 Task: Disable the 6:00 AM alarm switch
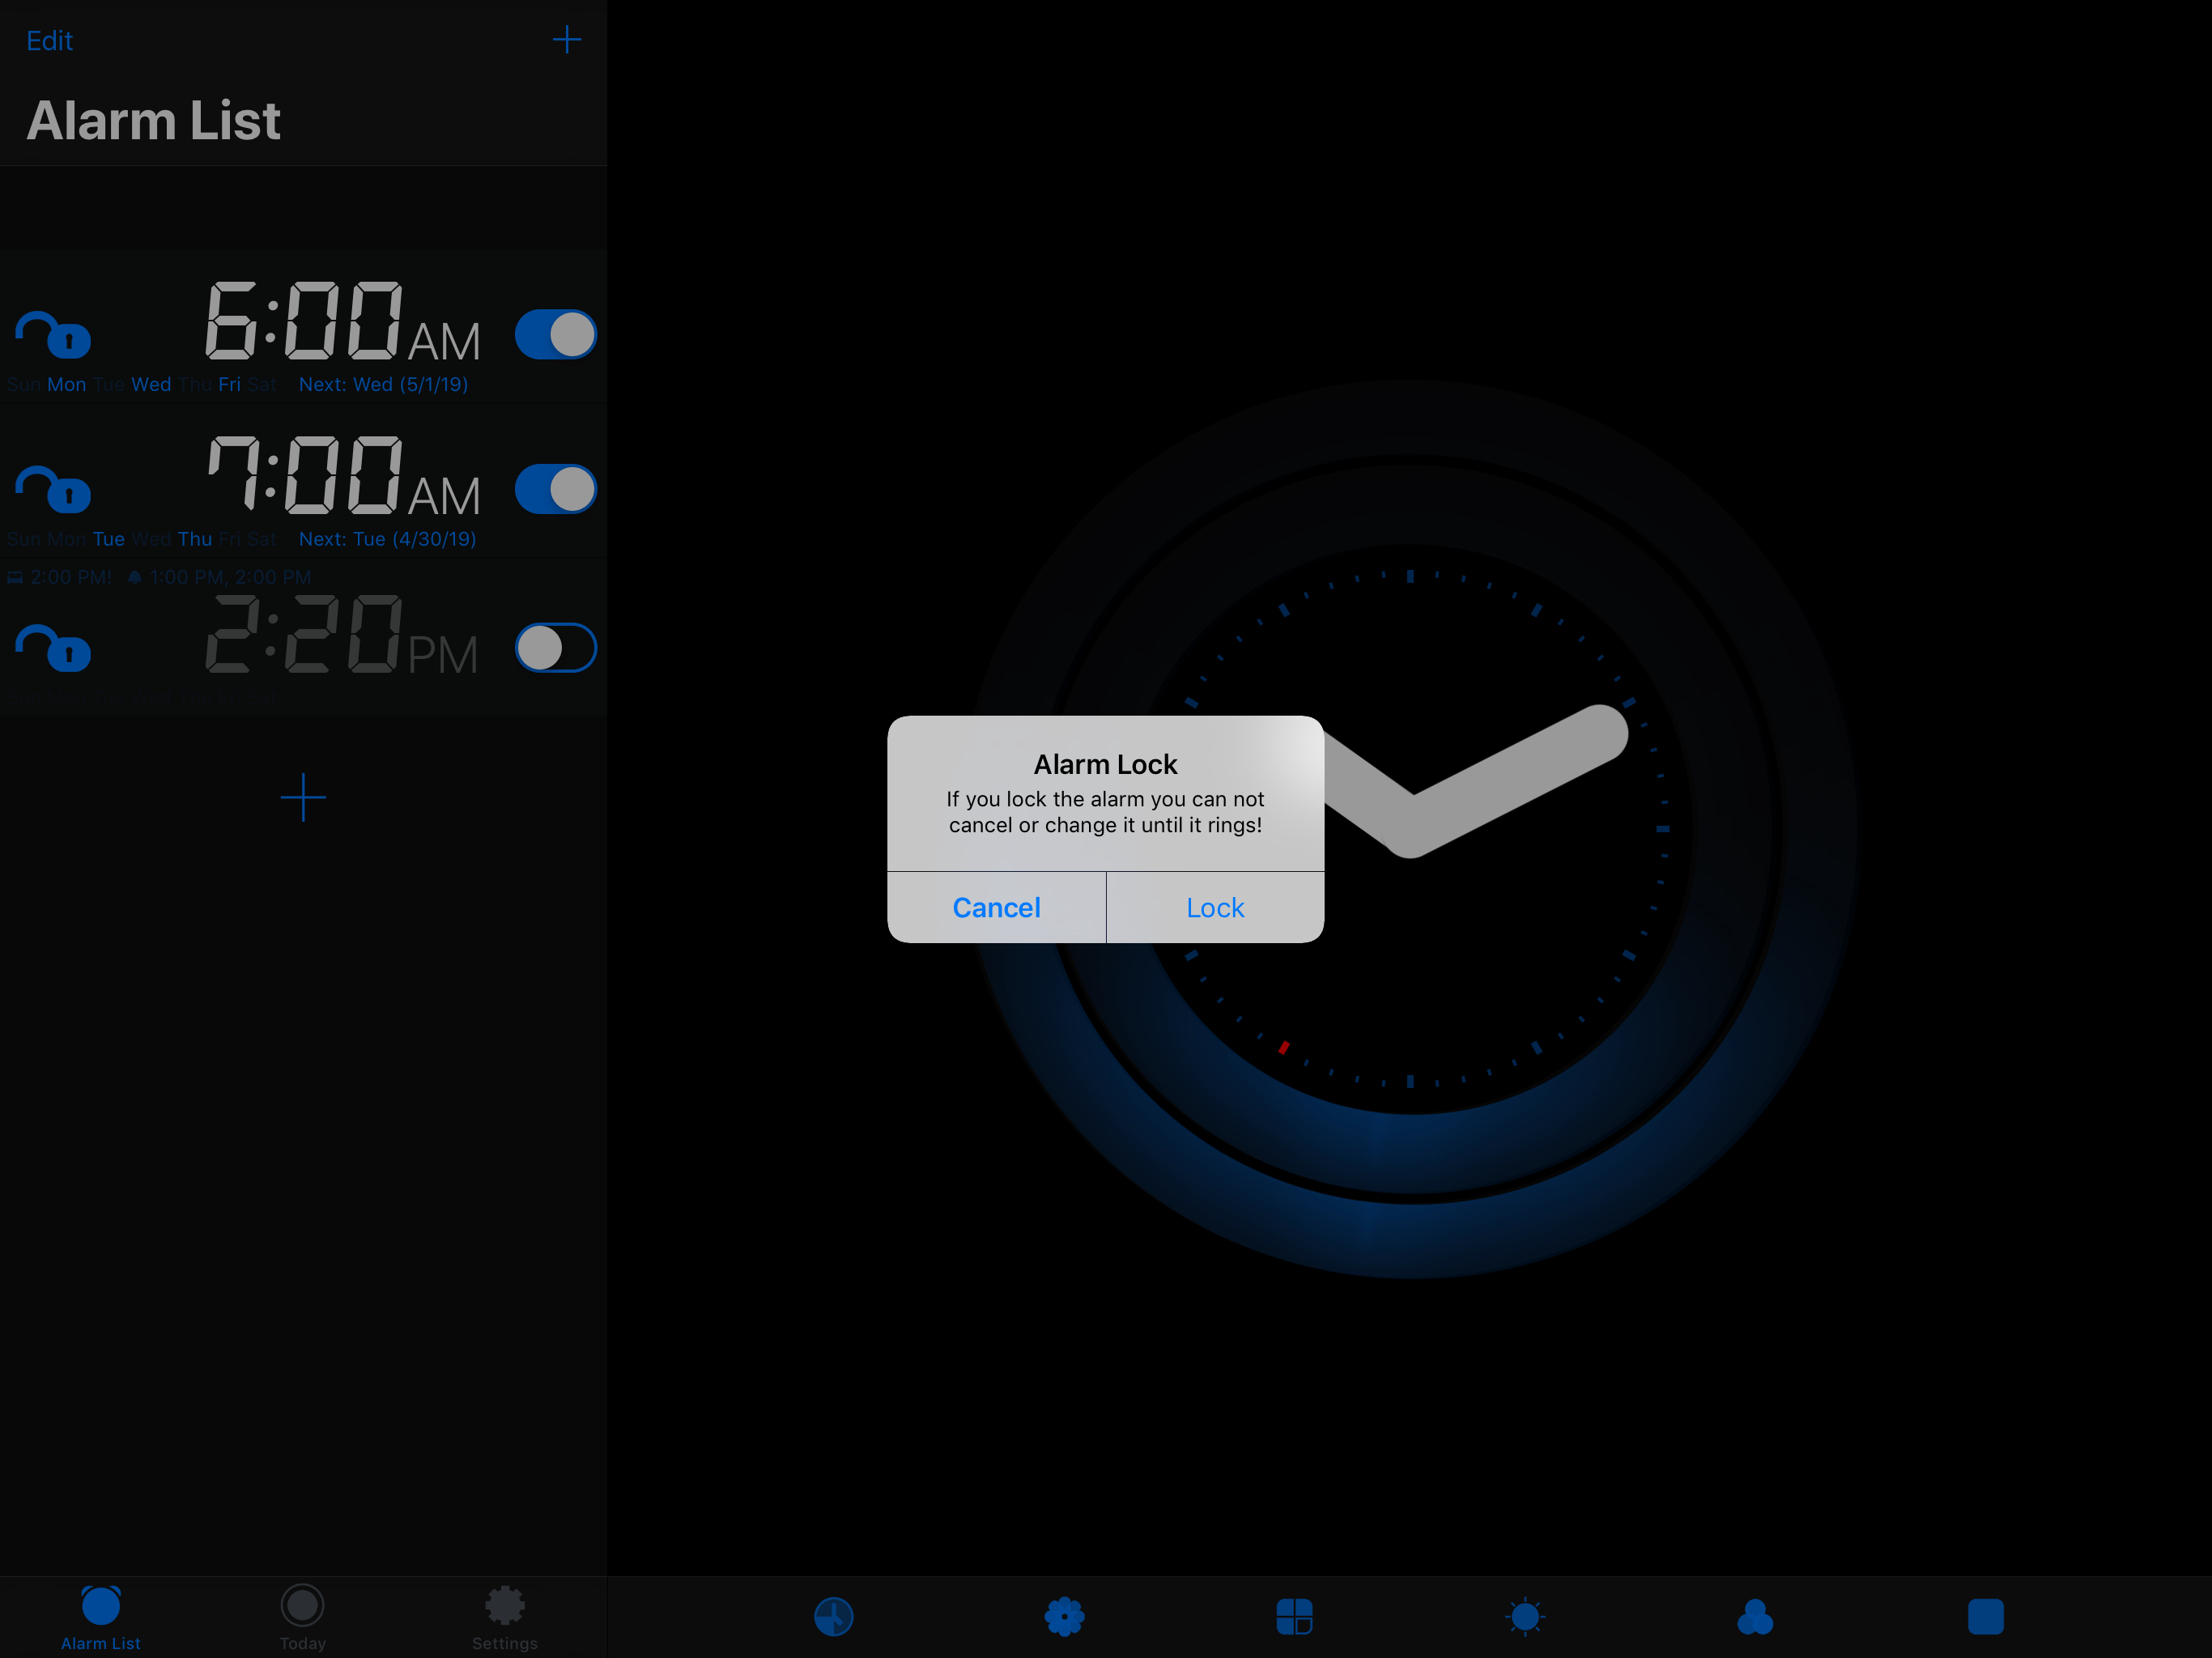click(556, 335)
